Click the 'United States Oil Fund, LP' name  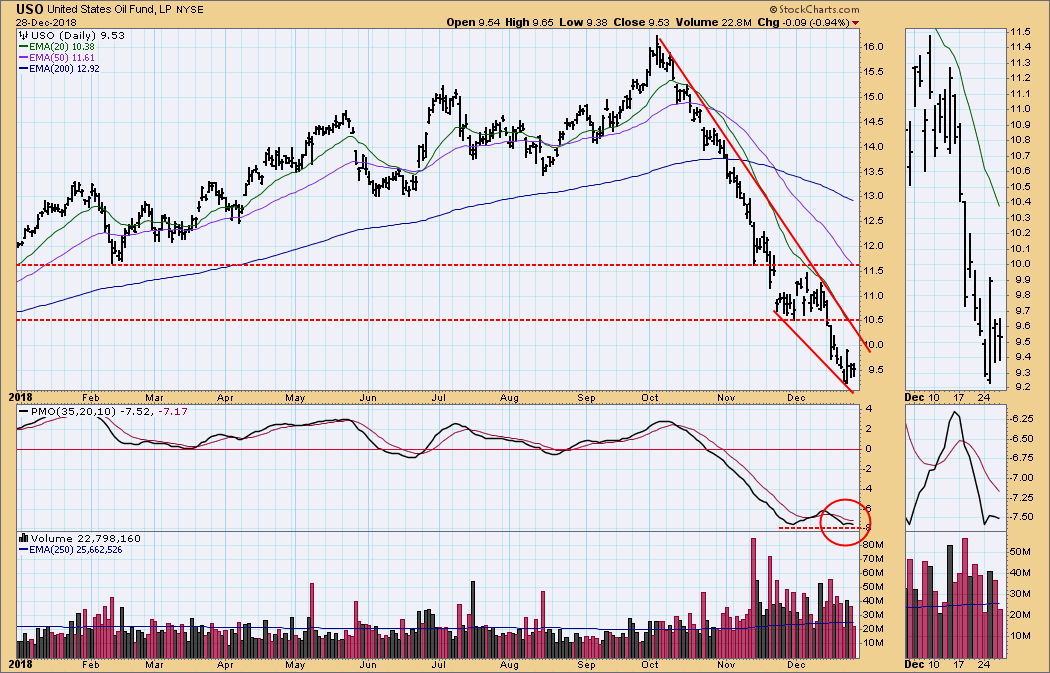(110, 10)
